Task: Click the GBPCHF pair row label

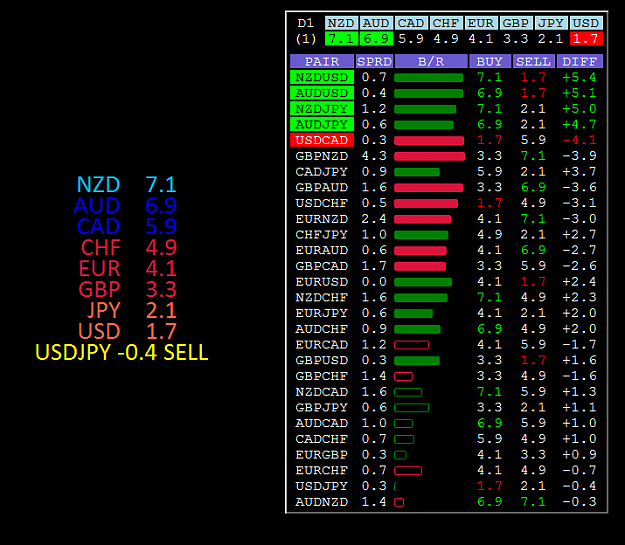Action: pyautogui.click(x=322, y=376)
